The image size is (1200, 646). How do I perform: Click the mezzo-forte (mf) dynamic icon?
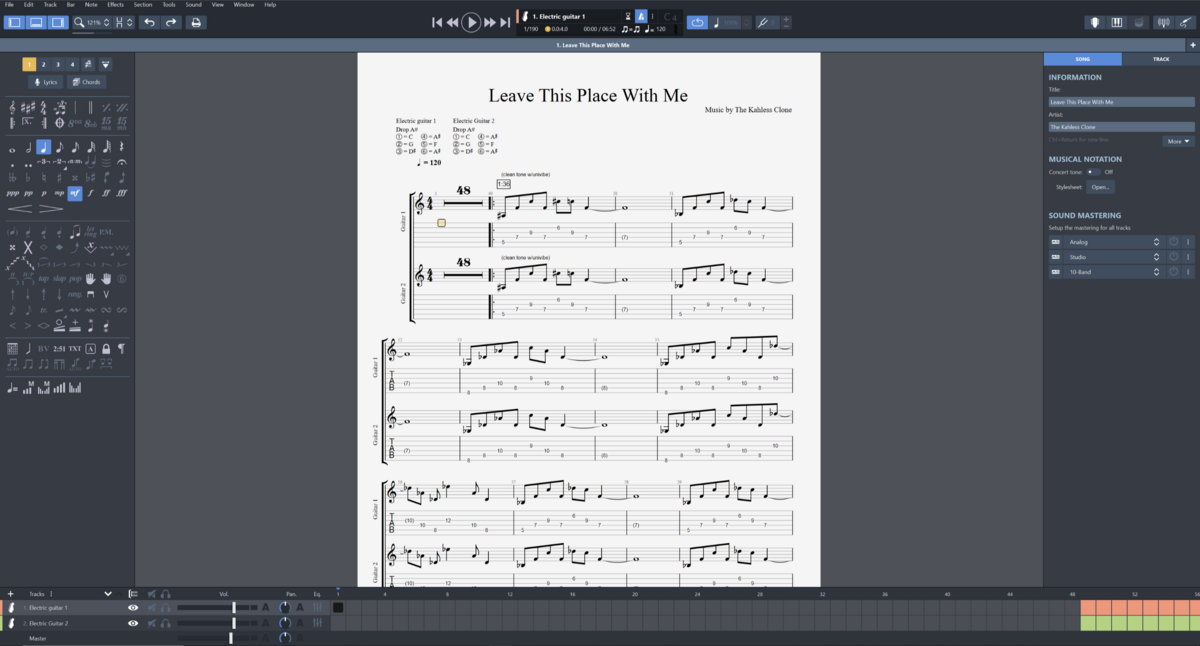[74, 193]
